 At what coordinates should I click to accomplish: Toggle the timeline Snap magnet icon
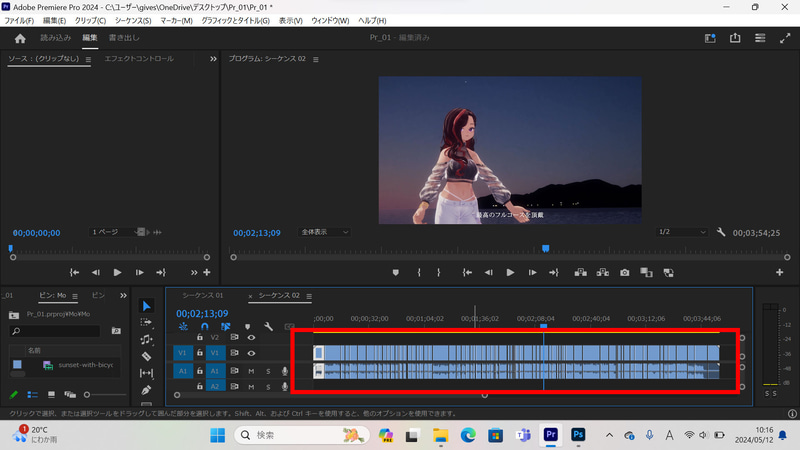pyautogui.click(x=205, y=326)
